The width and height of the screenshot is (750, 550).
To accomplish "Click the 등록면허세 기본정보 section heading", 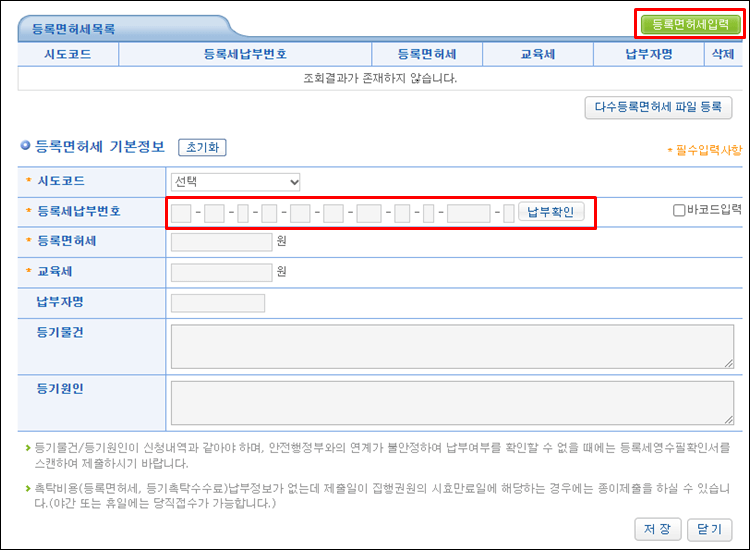I will tap(100, 146).
